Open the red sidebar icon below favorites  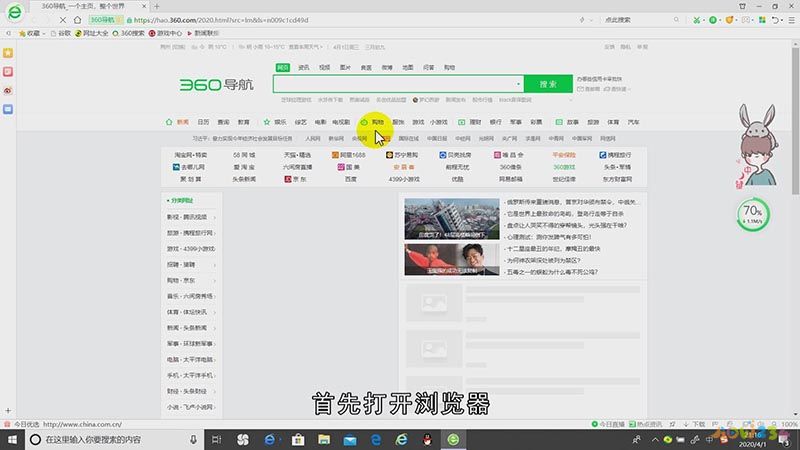8,72
